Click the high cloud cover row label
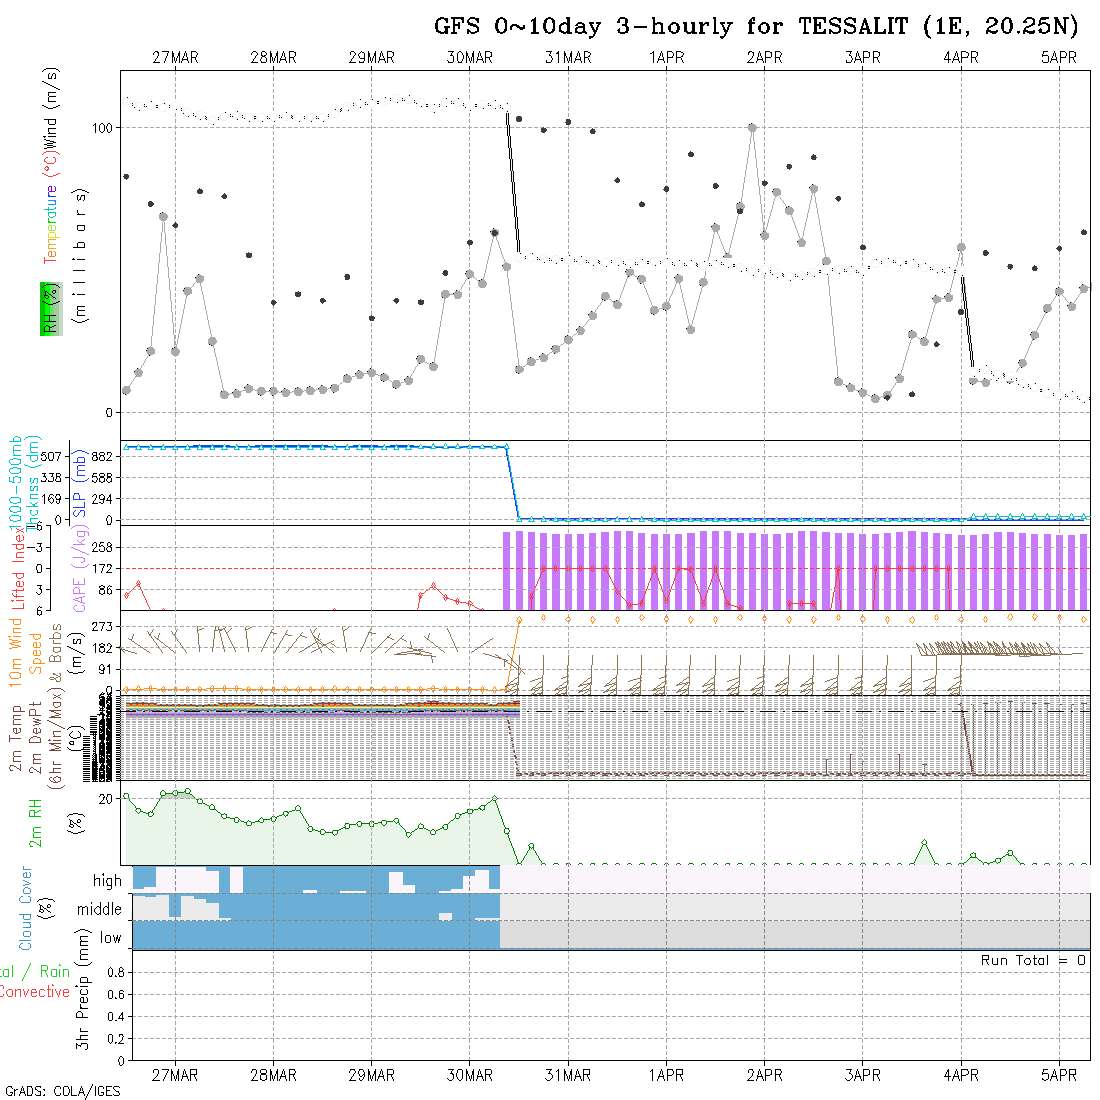This screenshot has width=1100, height=1100. pos(107,881)
